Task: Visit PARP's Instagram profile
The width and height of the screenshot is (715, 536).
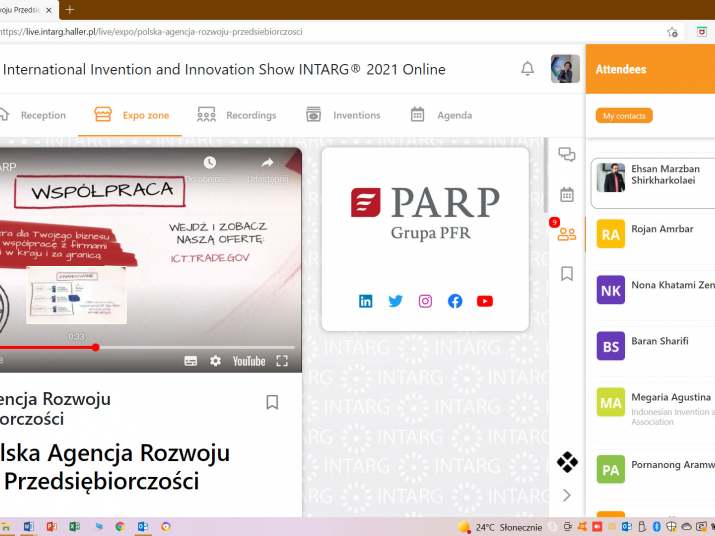Action: tap(425, 301)
